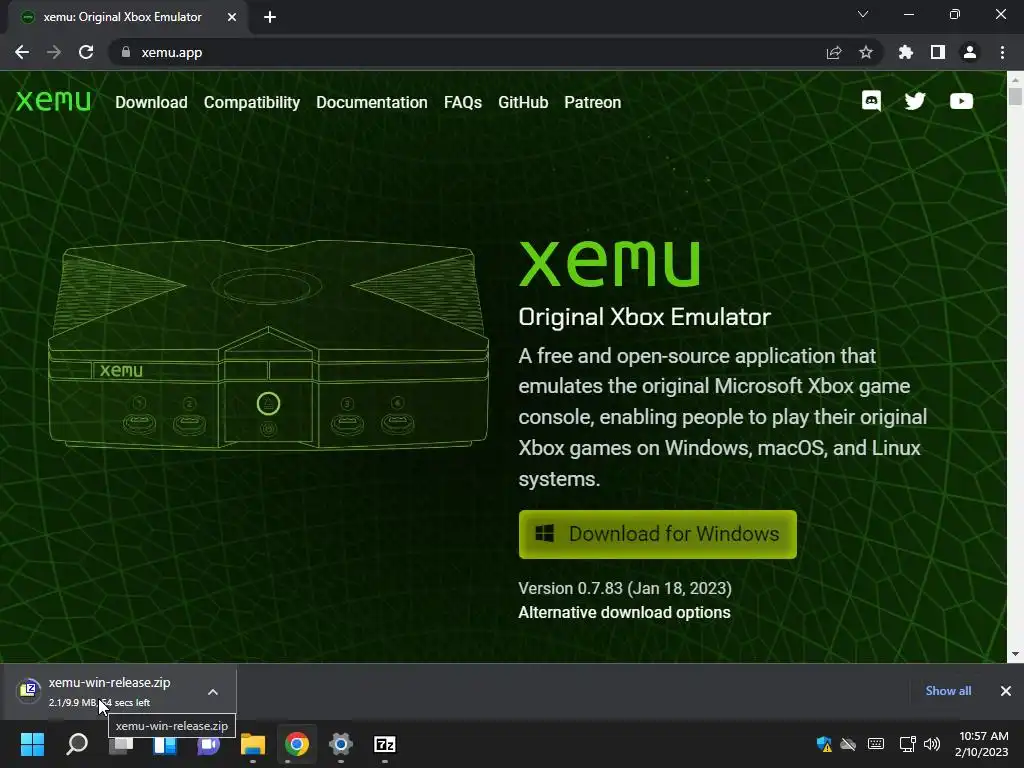Open Chat app on taskbar
This screenshot has height=768, width=1024.
209,744
